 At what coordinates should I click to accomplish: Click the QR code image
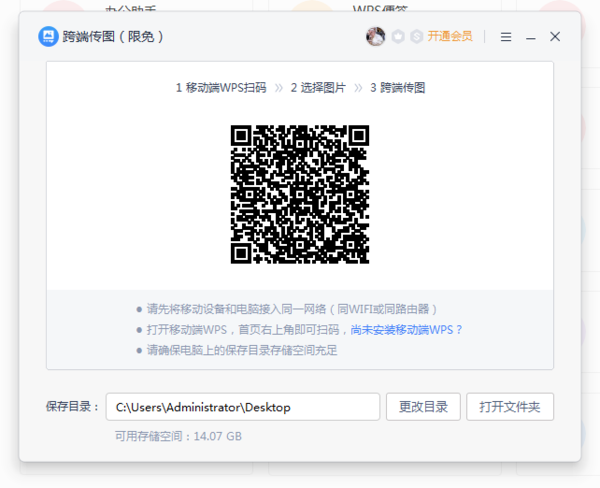coord(300,194)
